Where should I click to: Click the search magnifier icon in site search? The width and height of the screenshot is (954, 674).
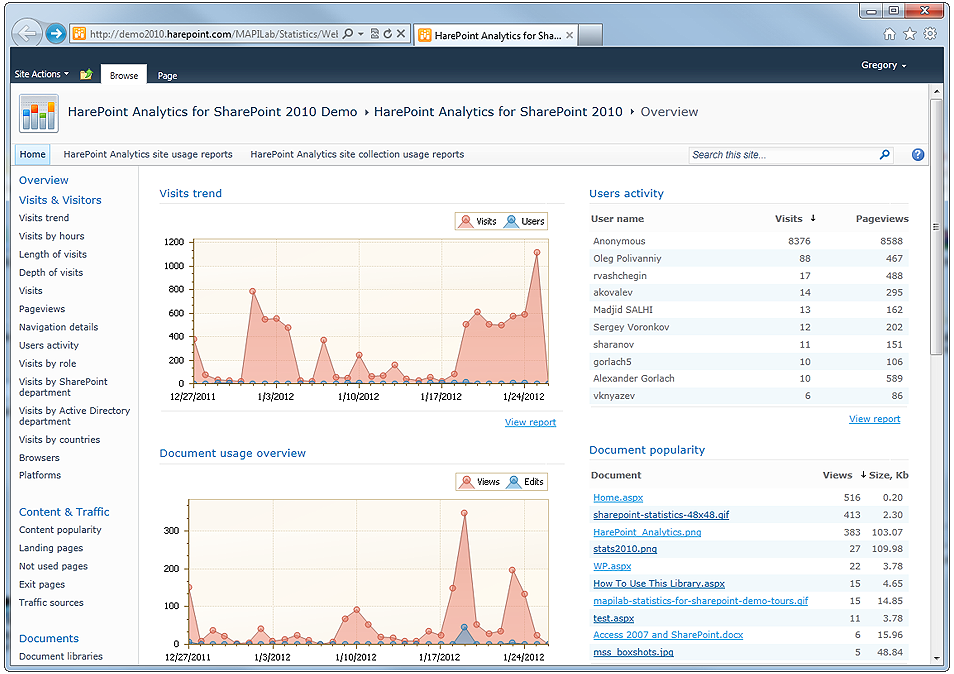(884, 155)
